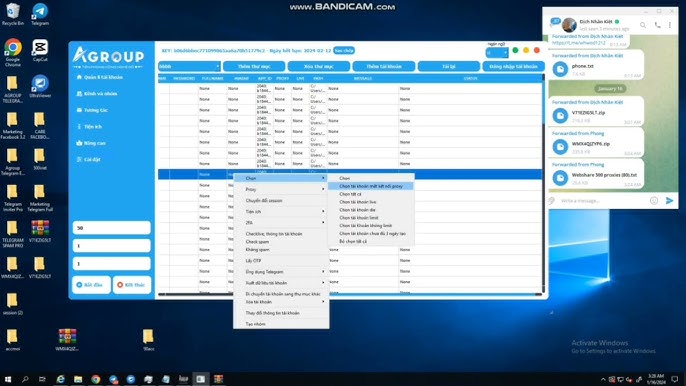Choose Chọn tất cả in submenu
Viewport: 686px width, 386px height.
click(x=371, y=194)
